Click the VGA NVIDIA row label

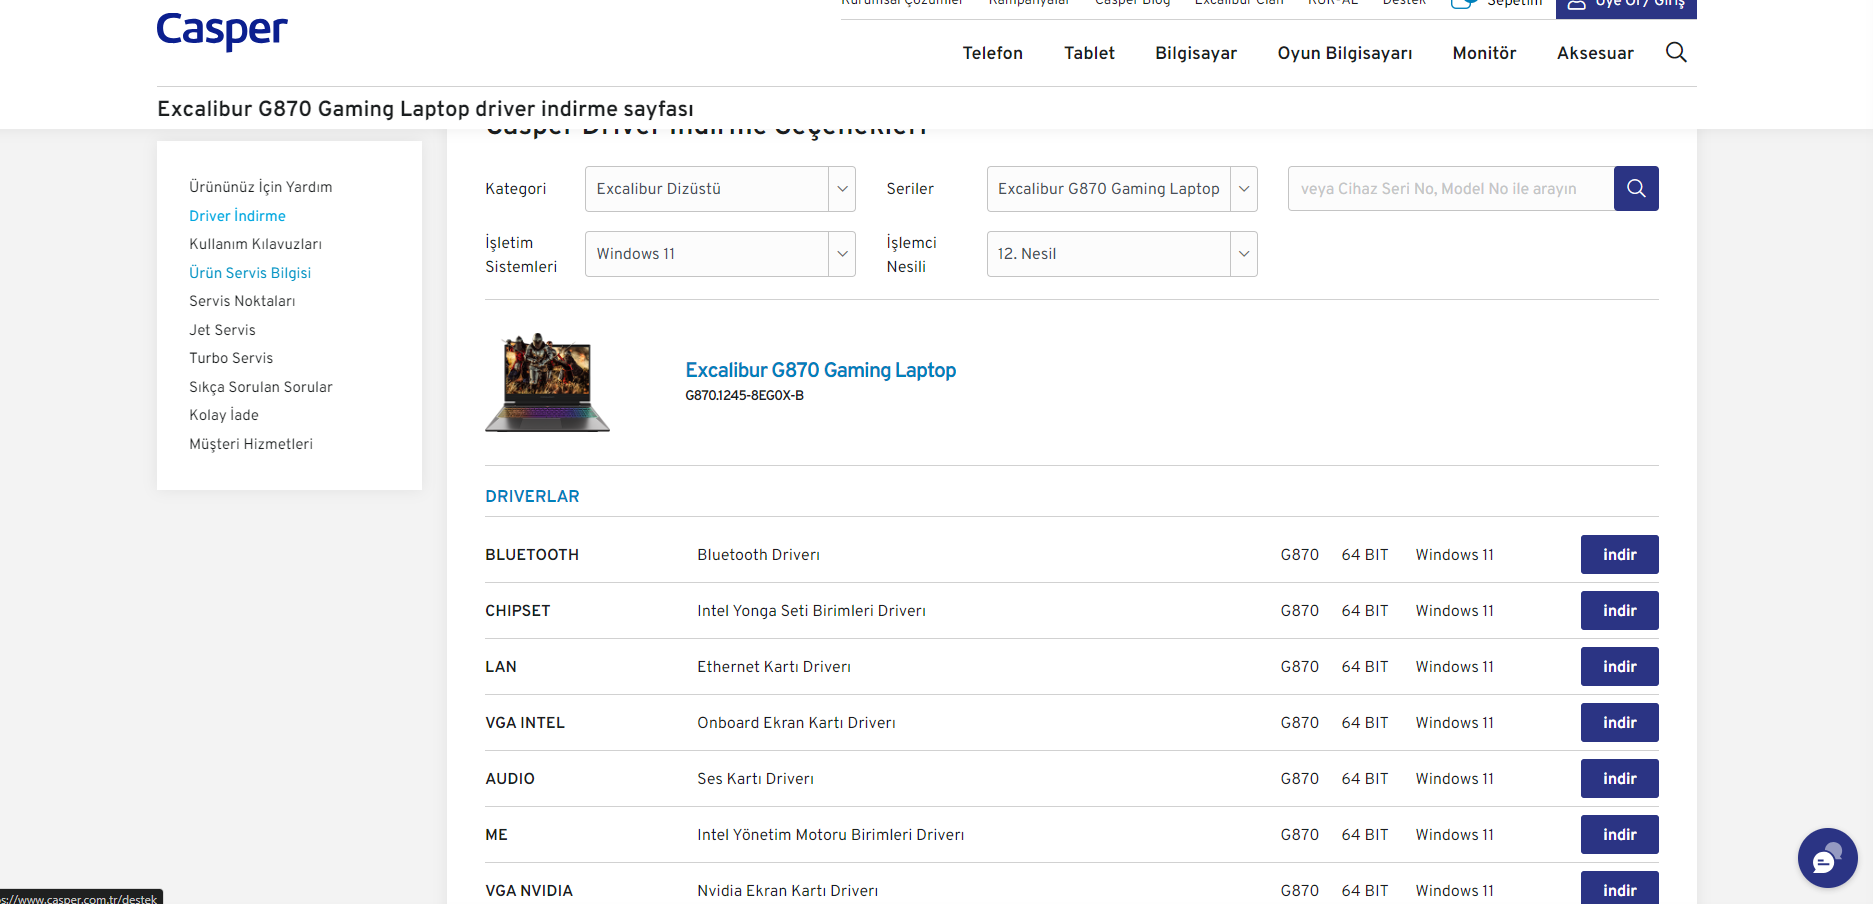point(529,891)
